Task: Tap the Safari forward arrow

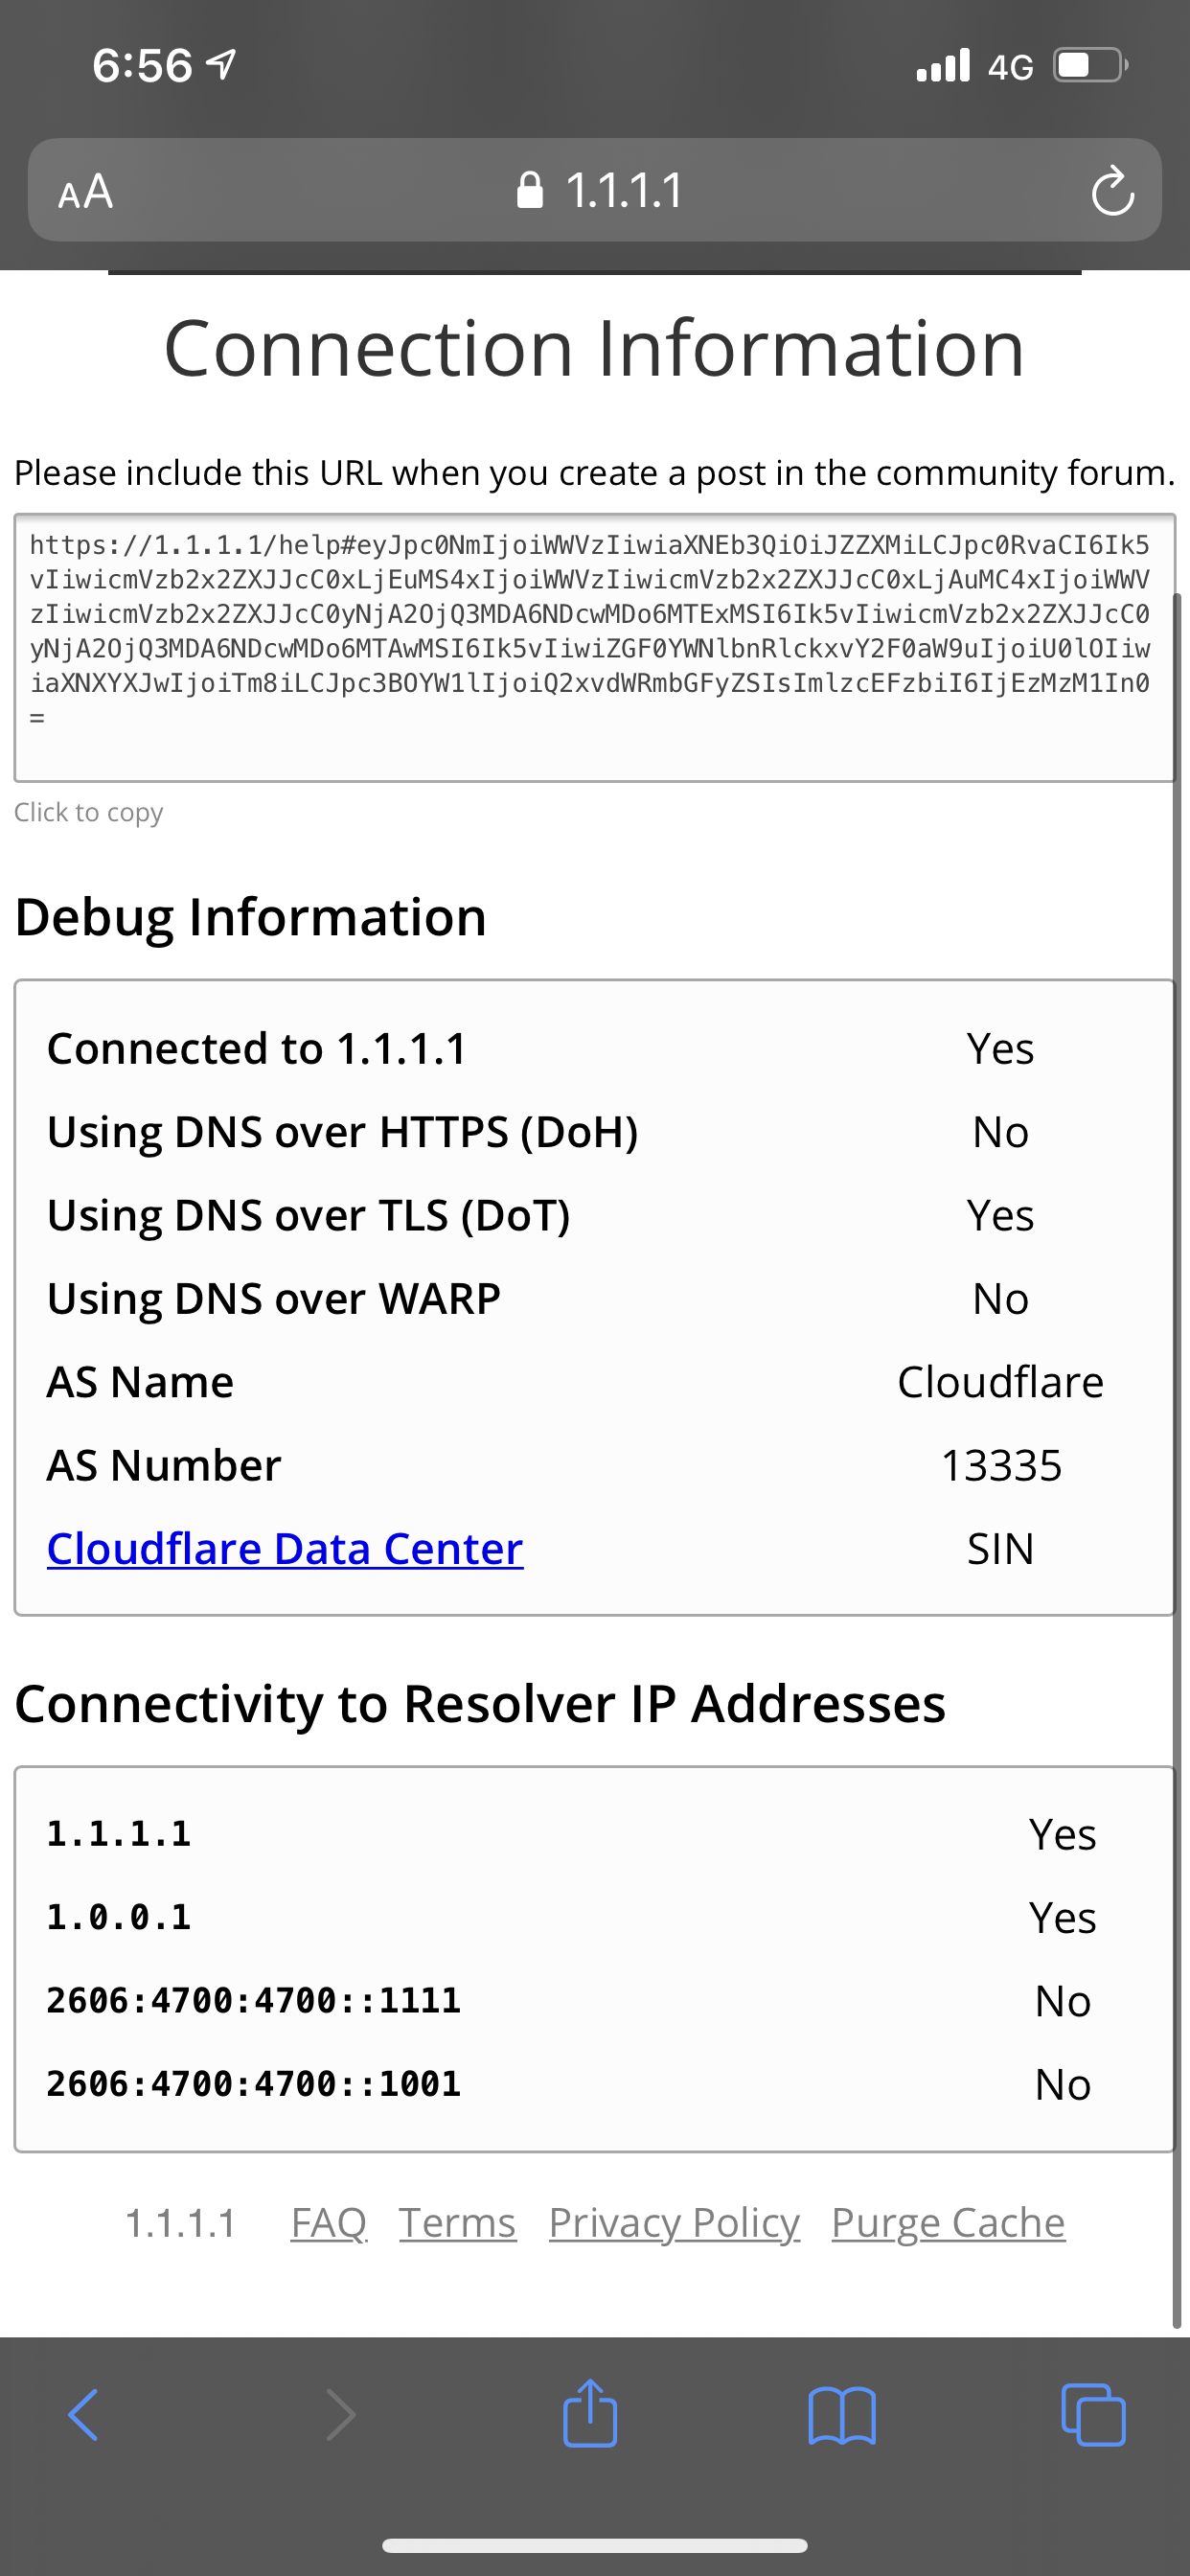Action: pos(341,2415)
